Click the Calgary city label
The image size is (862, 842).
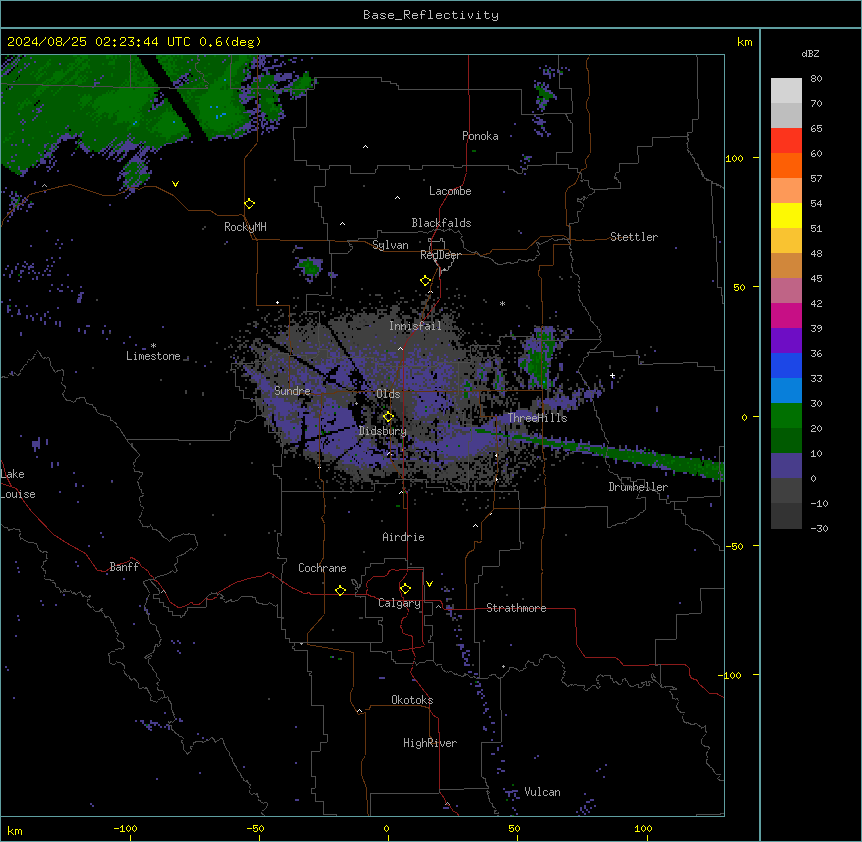point(399,603)
